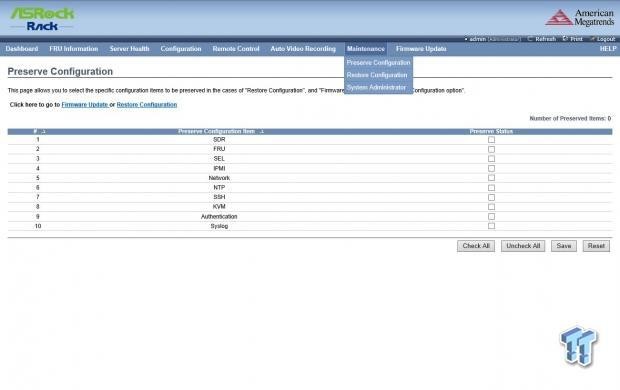Click the Print icon
This screenshot has height=390, width=620.
pos(565,39)
